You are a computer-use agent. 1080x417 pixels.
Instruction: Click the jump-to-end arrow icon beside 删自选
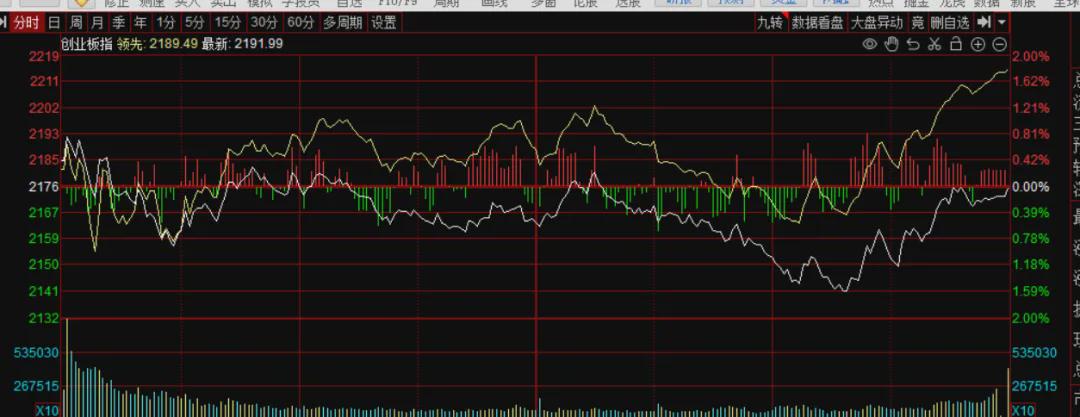pyautogui.click(x=984, y=23)
